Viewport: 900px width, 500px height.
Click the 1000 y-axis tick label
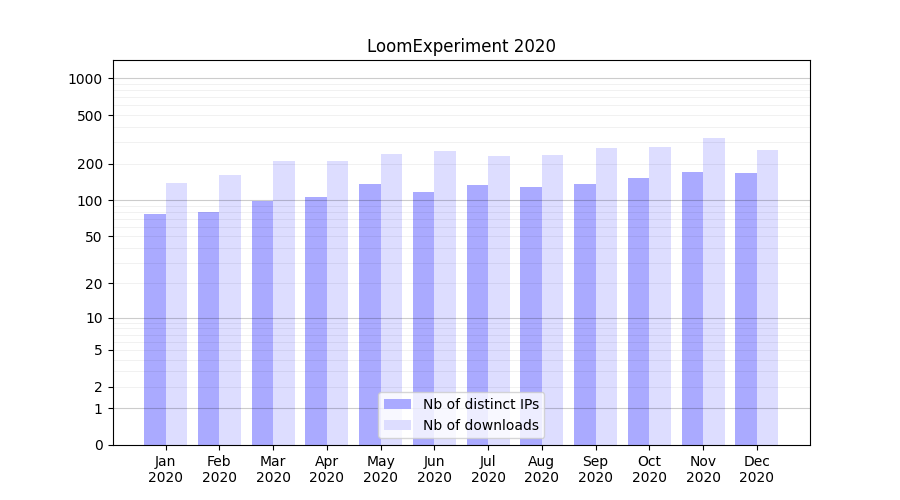(87, 79)
